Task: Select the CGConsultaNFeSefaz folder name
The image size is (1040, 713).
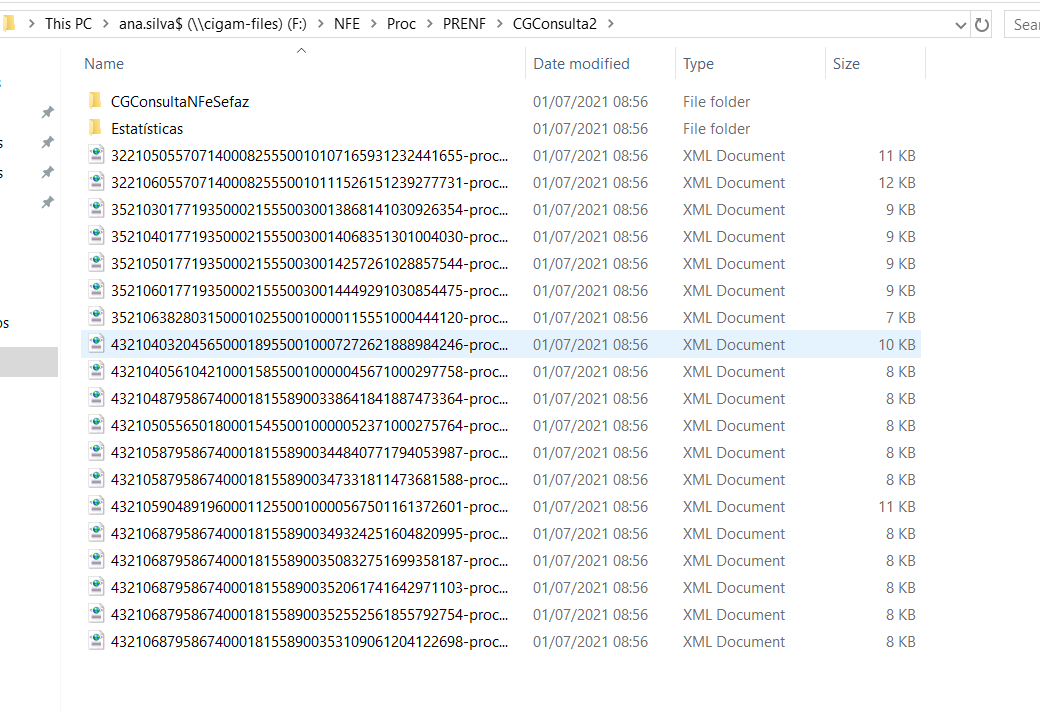Action: (180, 101)
